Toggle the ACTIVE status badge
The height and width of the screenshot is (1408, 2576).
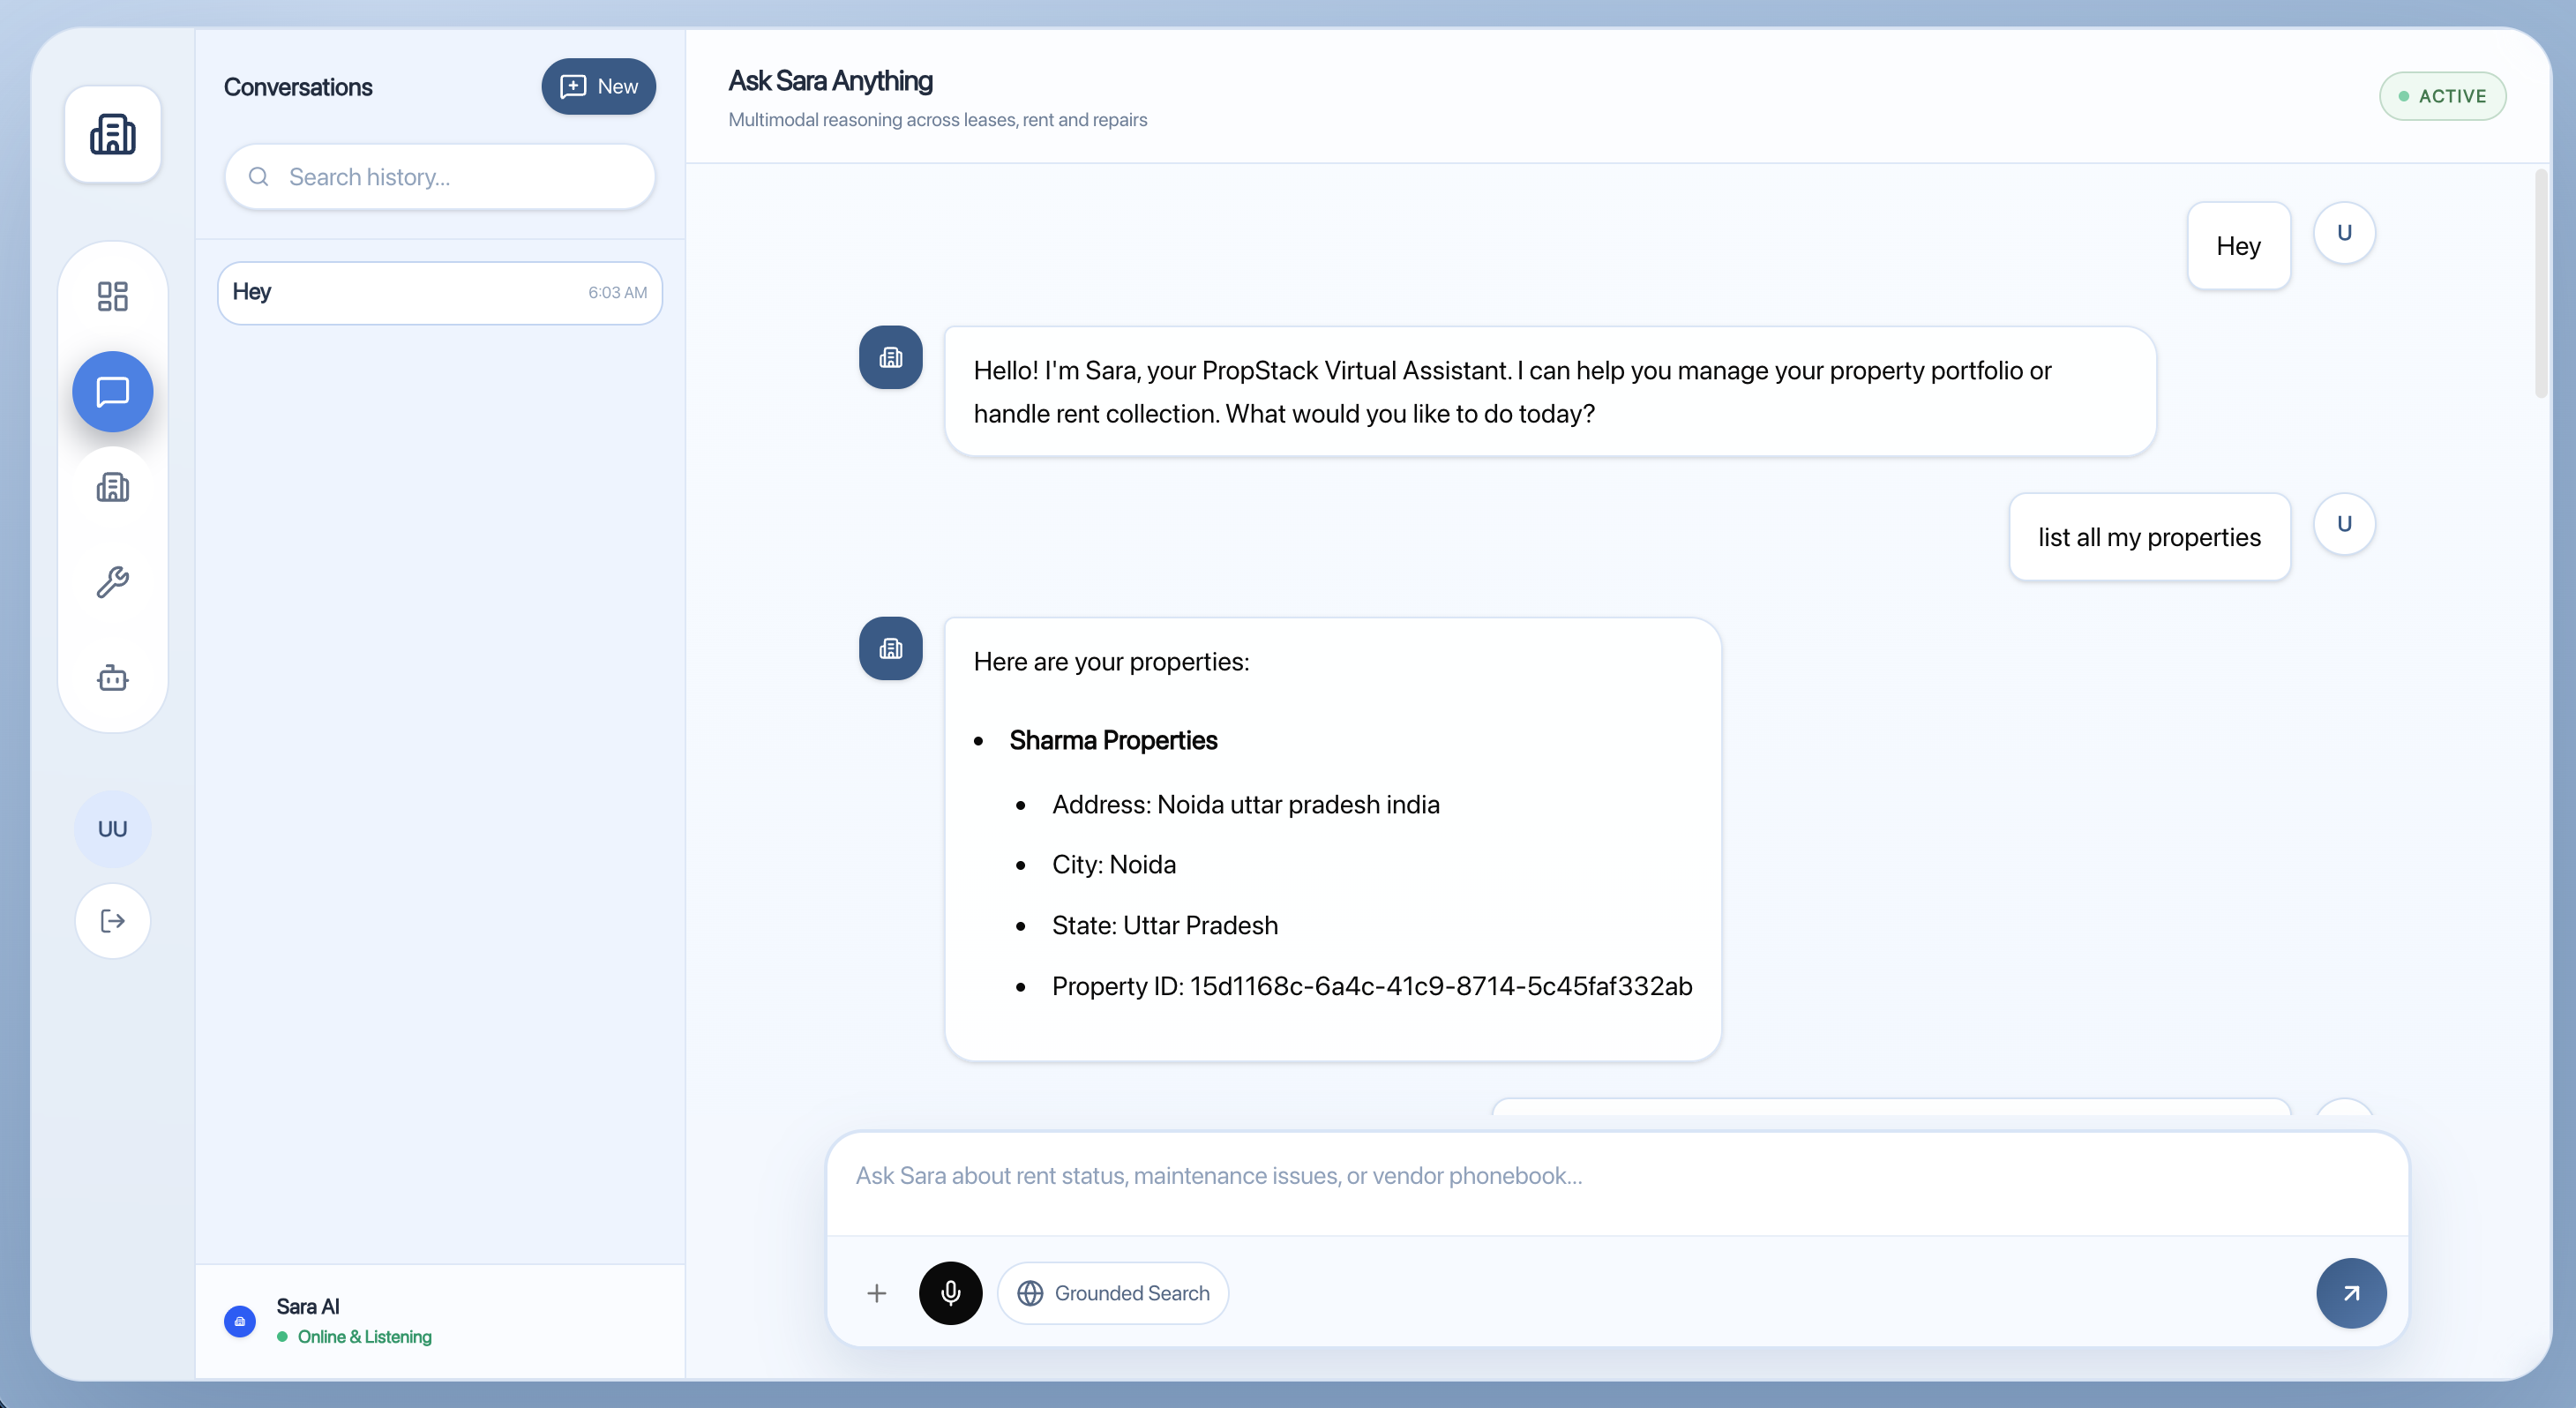2442,95
